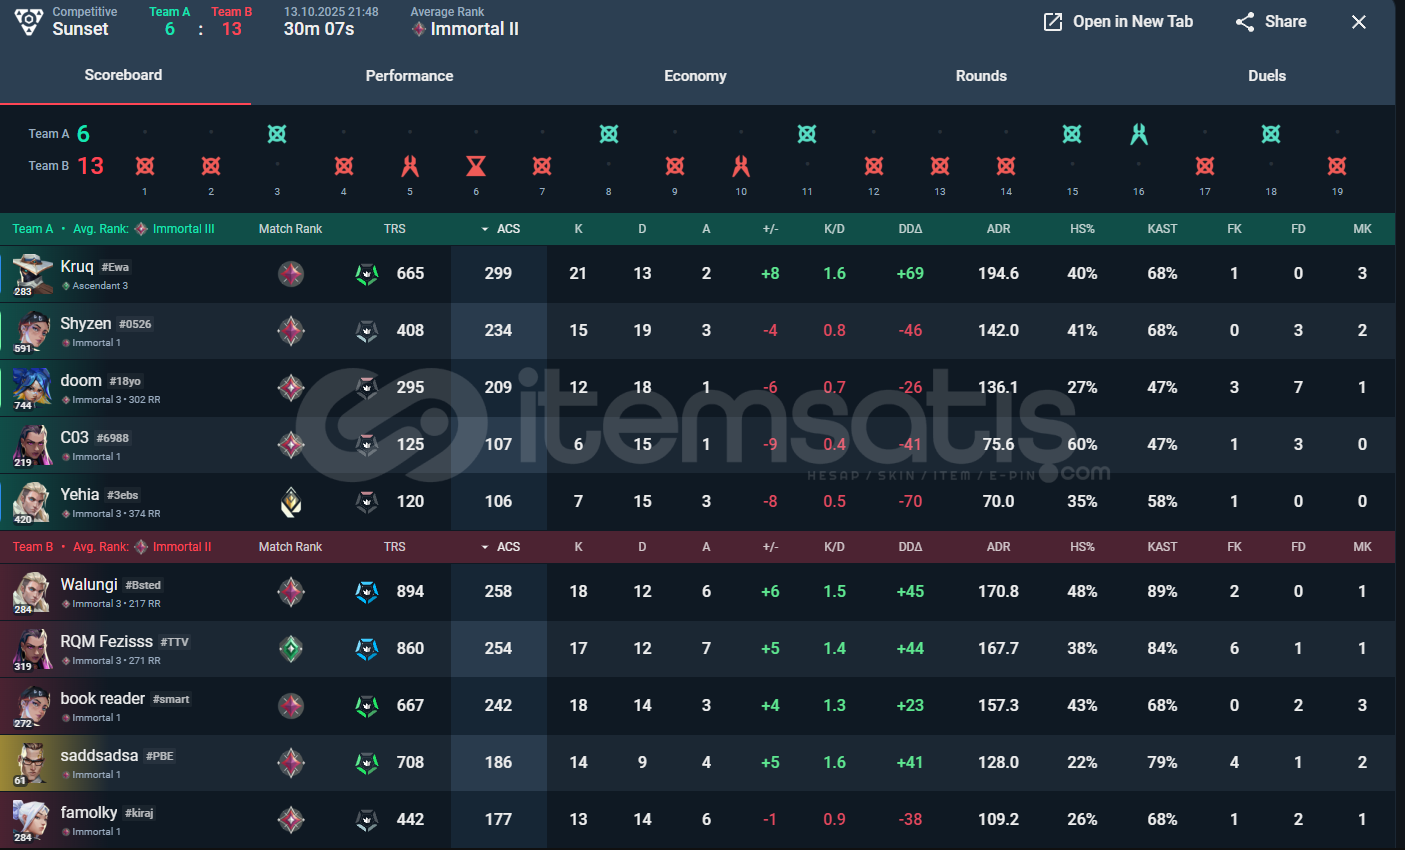Select round 3 Team A elimination icon
This screenshot has height=850, width=1405.
(x=277, y=134)
